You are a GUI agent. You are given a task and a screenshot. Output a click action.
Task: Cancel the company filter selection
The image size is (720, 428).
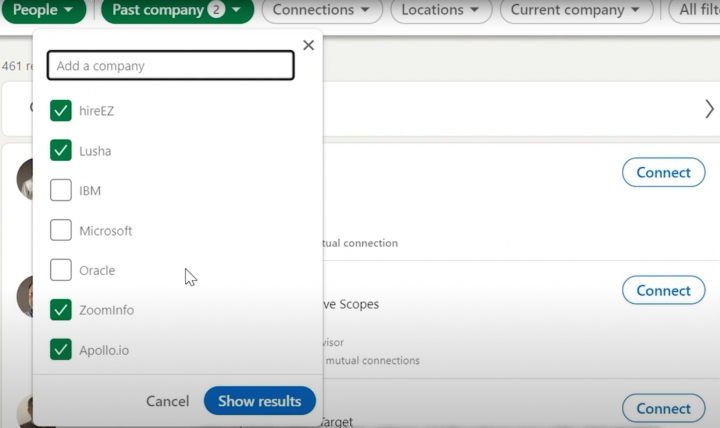tap(167, 401)
